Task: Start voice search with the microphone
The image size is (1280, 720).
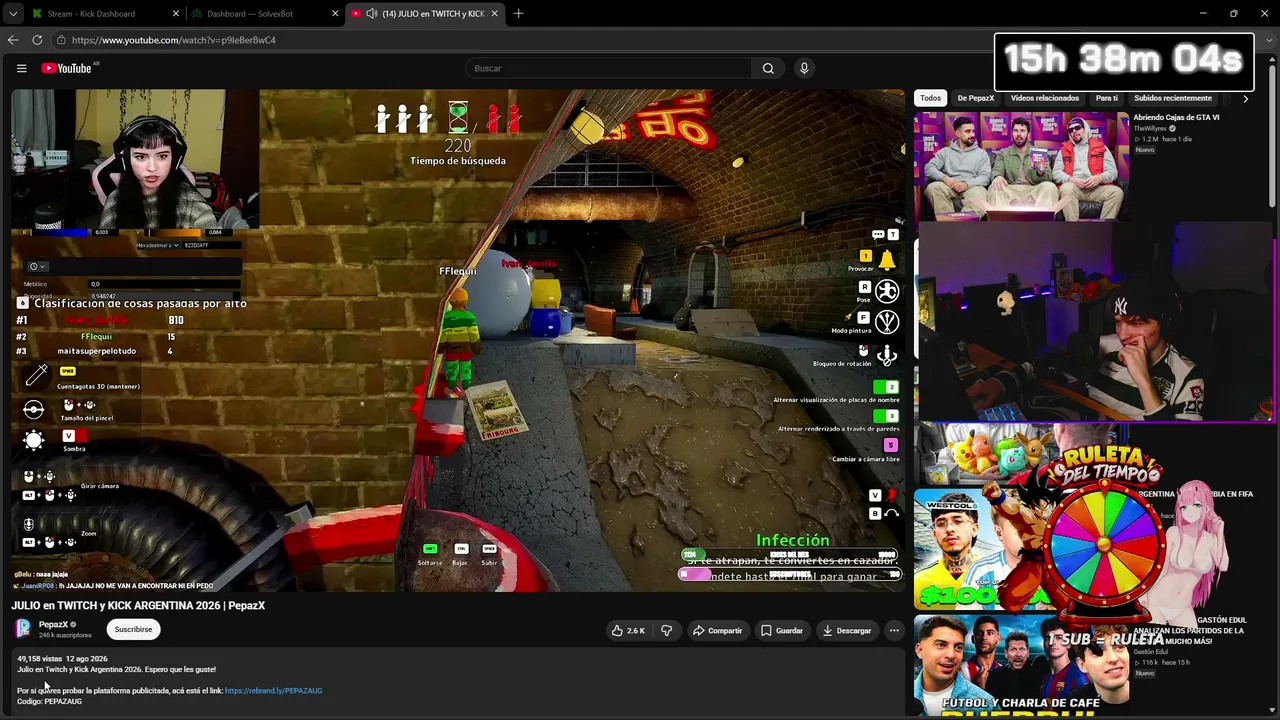Action: coord(804,68)
